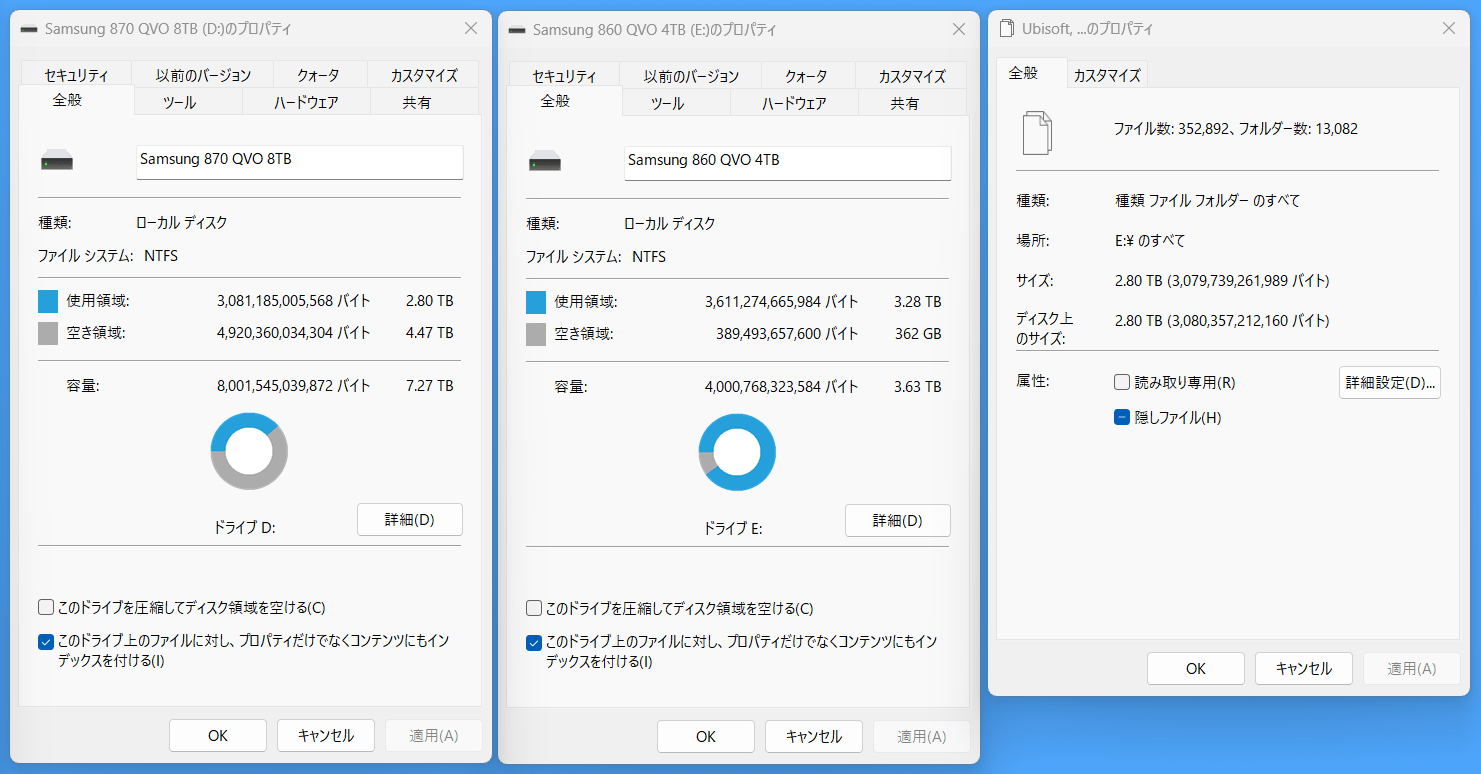Click 3,611,274,665,984 バイト used space value
The width and height of the screenshot is (1481, 774).
(x=781, y=302)
